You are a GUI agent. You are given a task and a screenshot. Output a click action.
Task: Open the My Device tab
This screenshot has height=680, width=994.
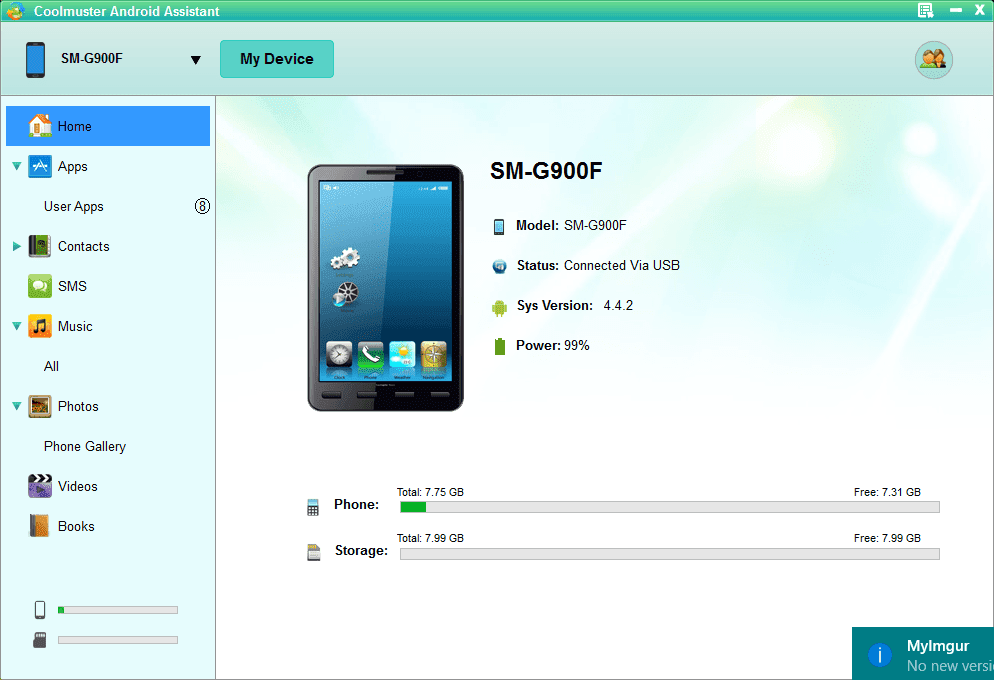276,59
